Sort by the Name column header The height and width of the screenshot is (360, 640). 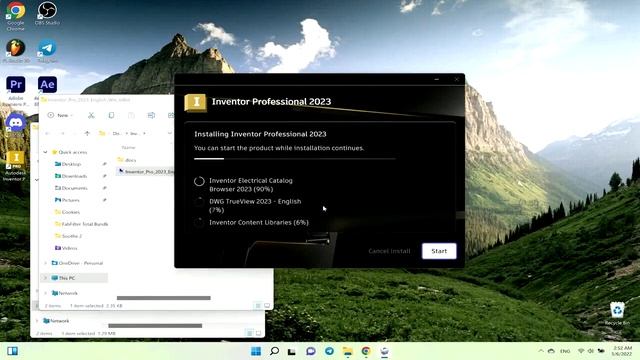click(128, 147)
